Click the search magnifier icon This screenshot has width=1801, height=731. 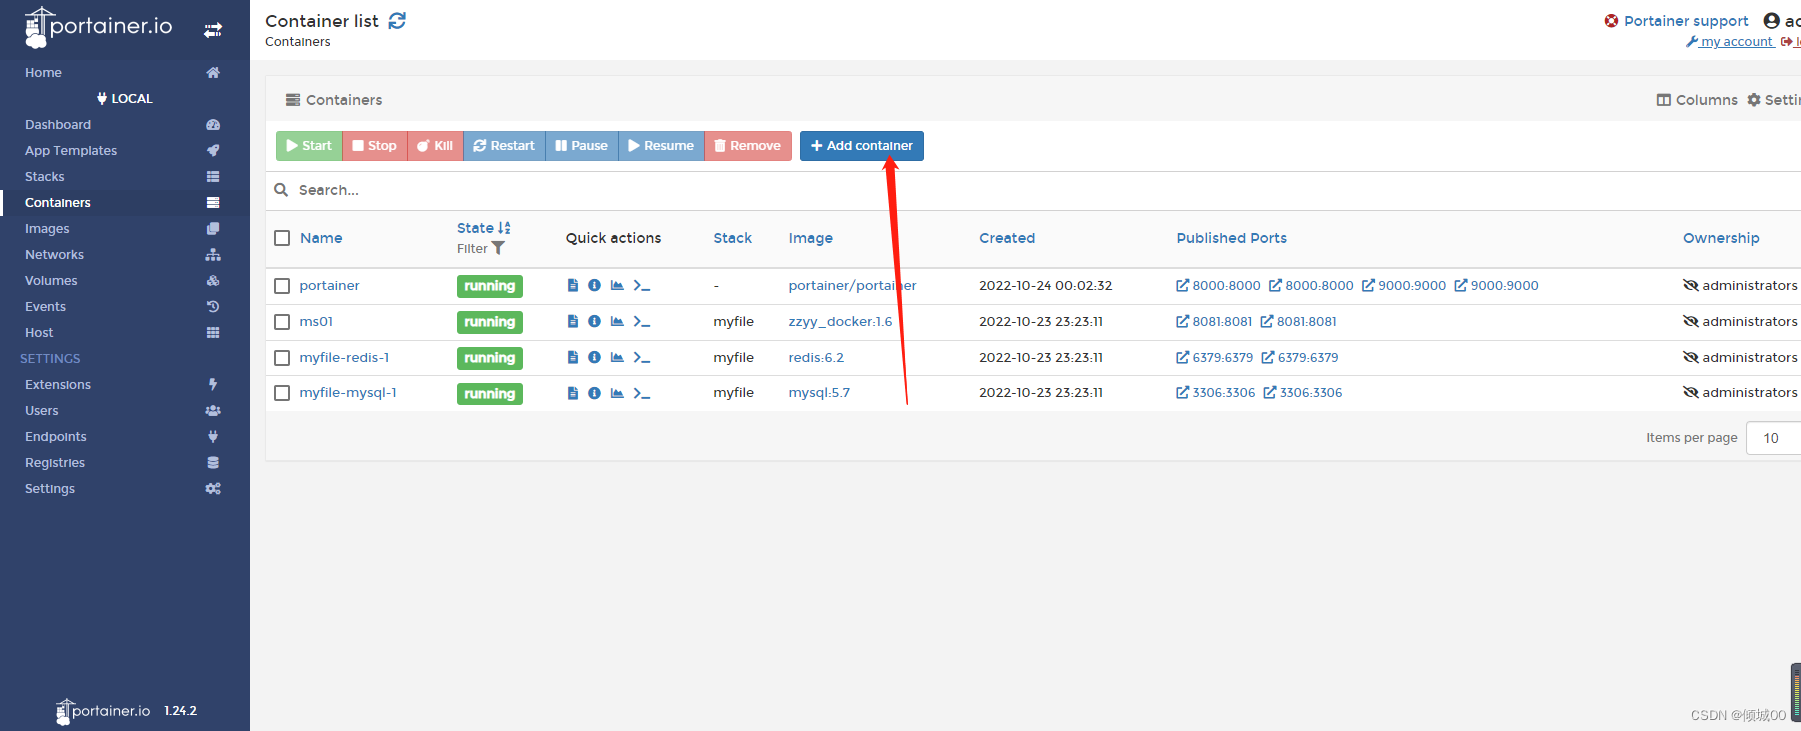pos(281,190)
